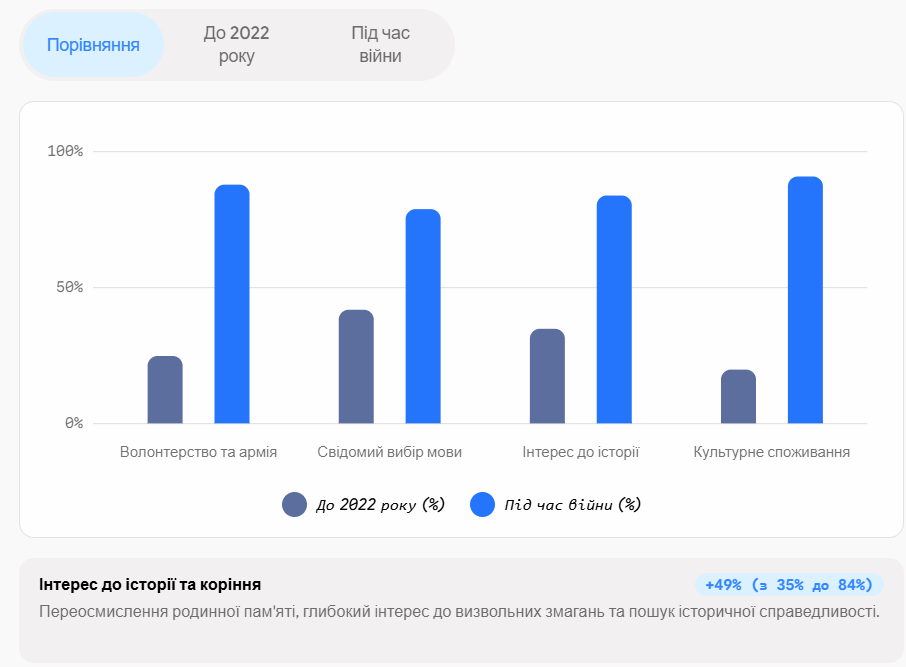The image size is (906, 667).
Task: Click the Волонтерство та армія axis label
Action: point(198,452)
